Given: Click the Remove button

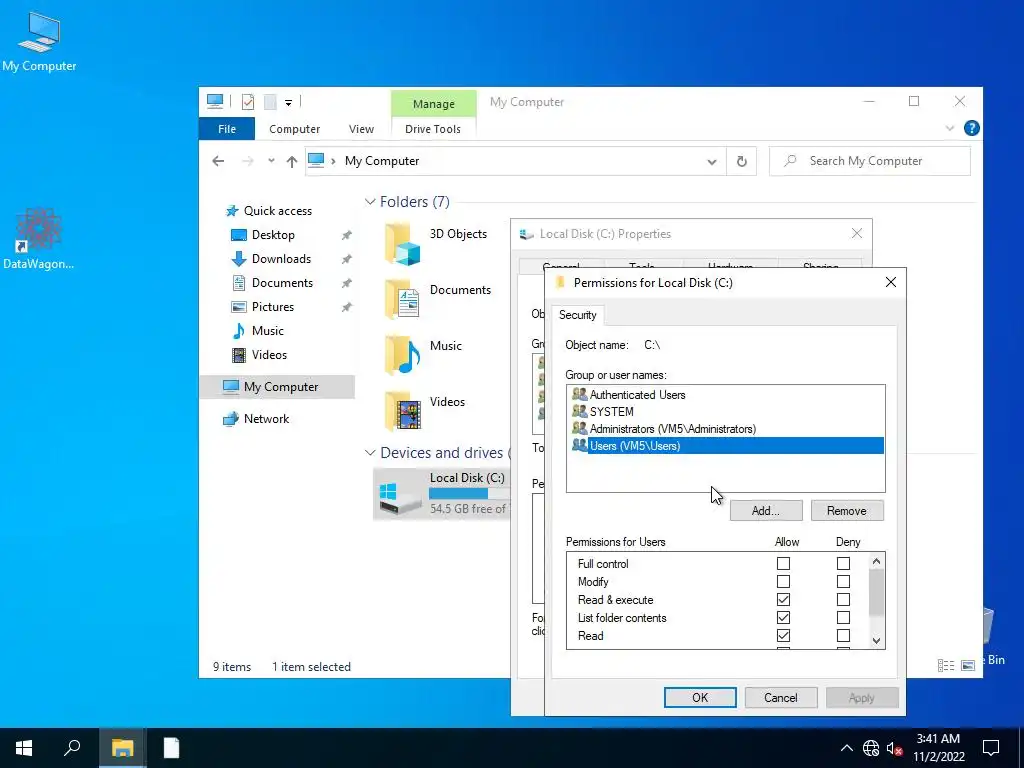Looking at the screenshot, I should tap(847, 511).
